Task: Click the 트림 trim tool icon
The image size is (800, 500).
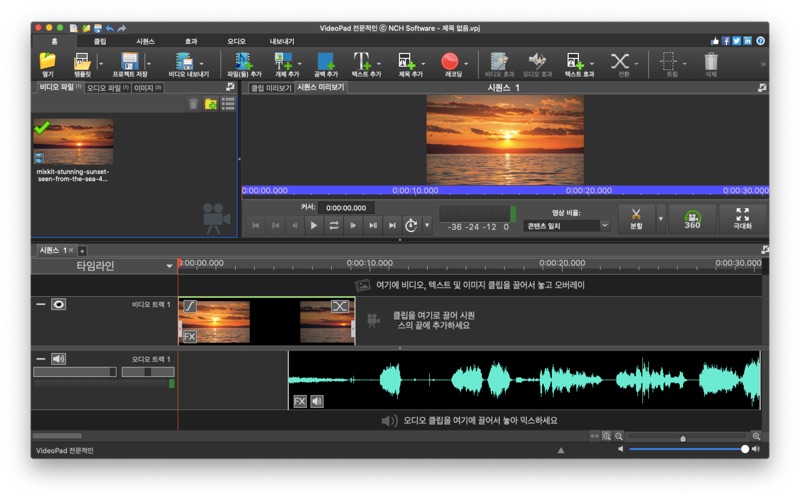Action: click(668, 61)
